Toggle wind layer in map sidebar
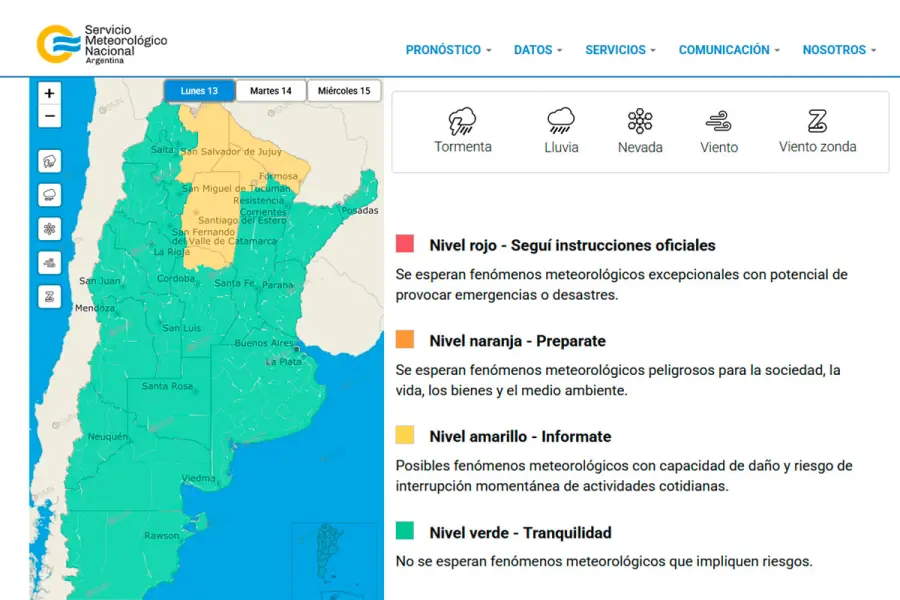Image resolution: width=900 pixels, height=600 pixels. 50,263
